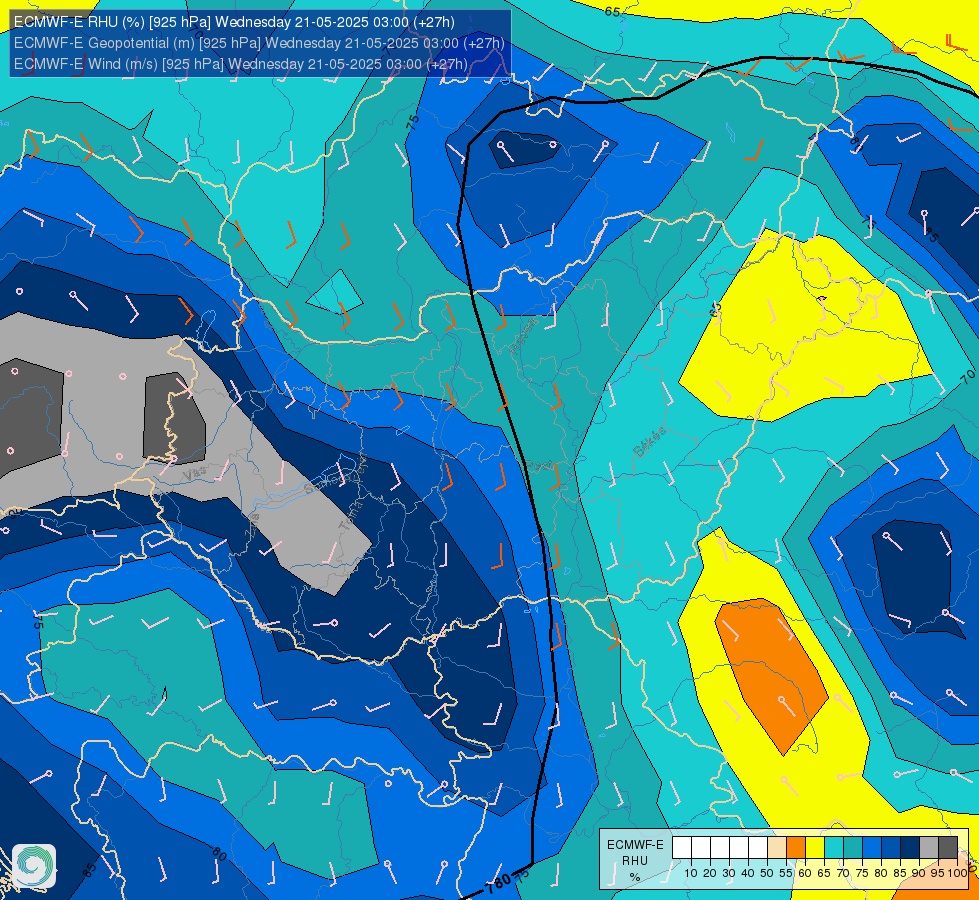Pick the teal 70–75 legend swatch
979x900 pixels.
click(x=853, y=847)
